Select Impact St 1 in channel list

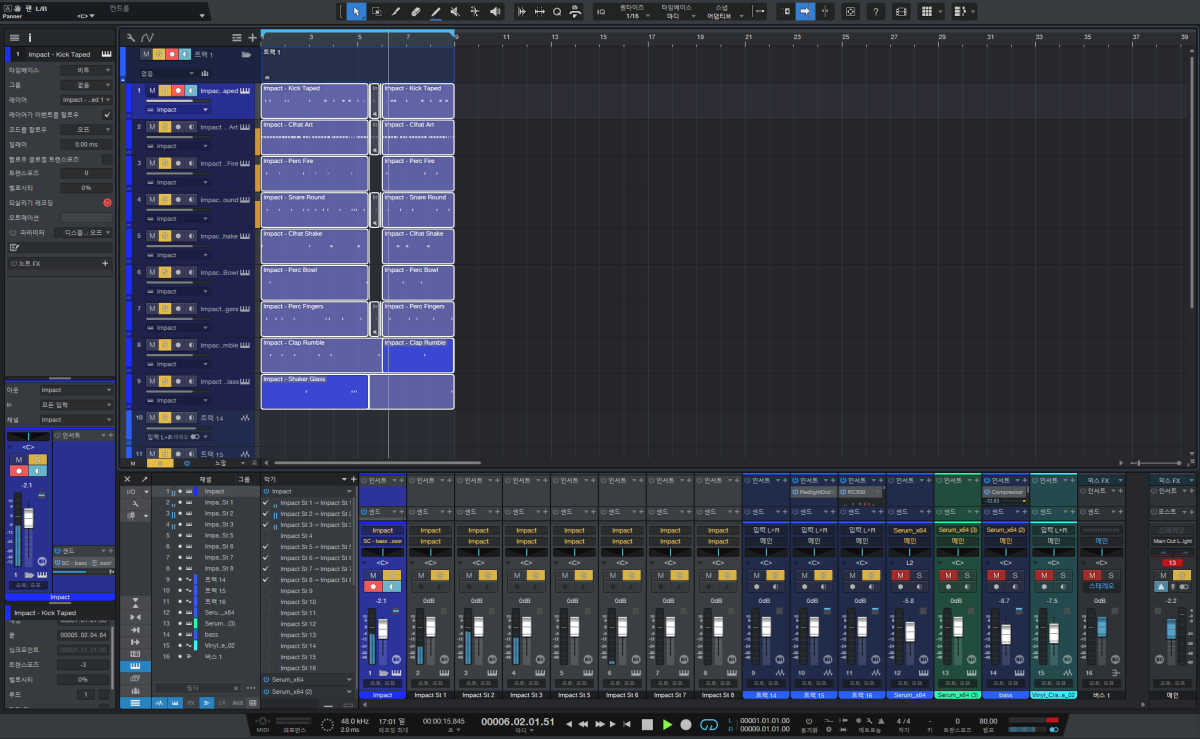click(x=218, y=502)
